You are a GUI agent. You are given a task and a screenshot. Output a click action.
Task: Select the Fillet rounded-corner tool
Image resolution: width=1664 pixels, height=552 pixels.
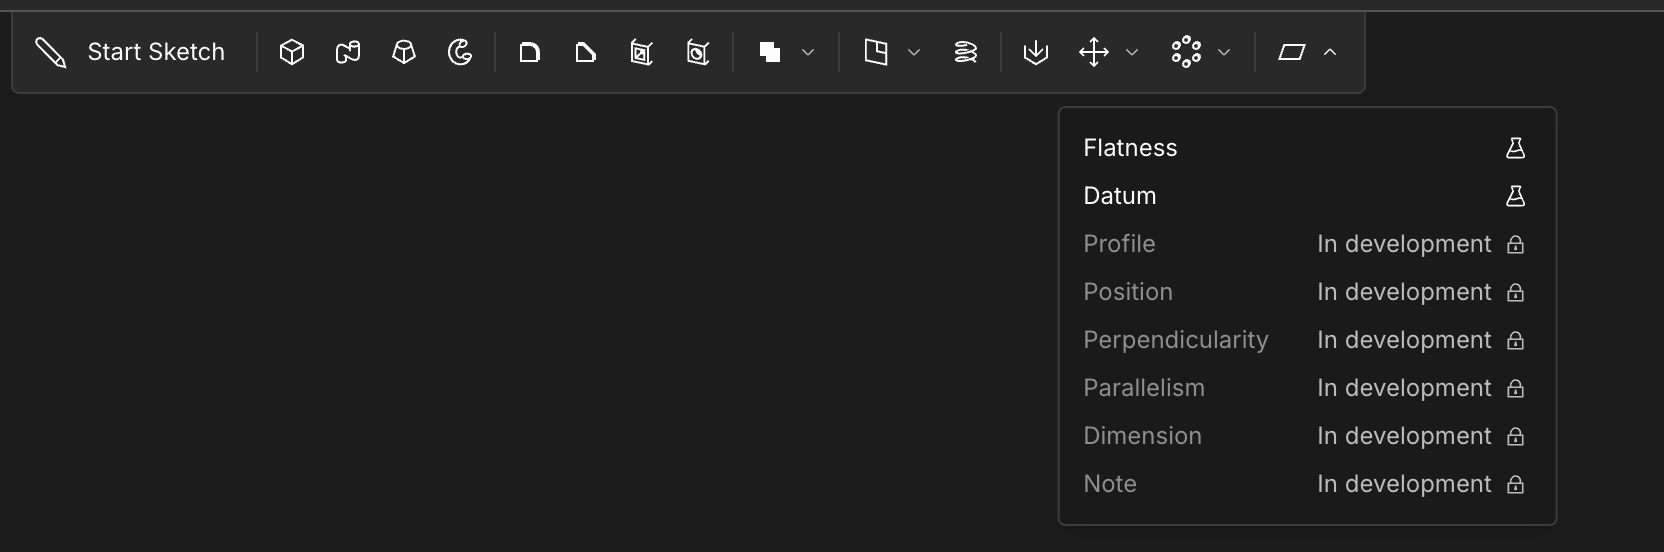(530, 52)
